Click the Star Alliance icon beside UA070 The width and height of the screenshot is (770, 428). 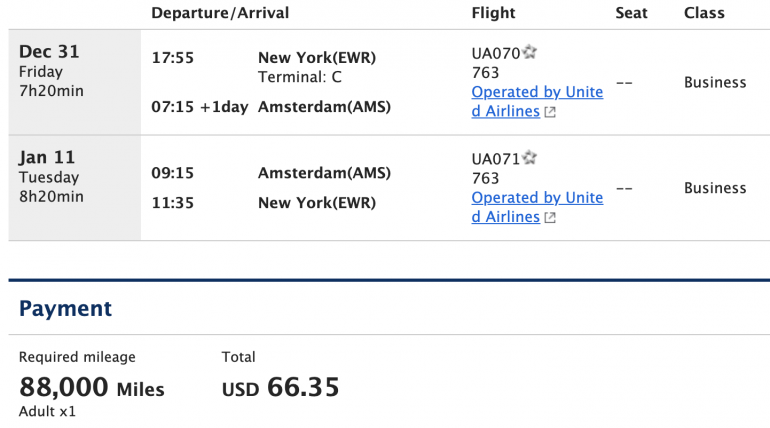531,52
